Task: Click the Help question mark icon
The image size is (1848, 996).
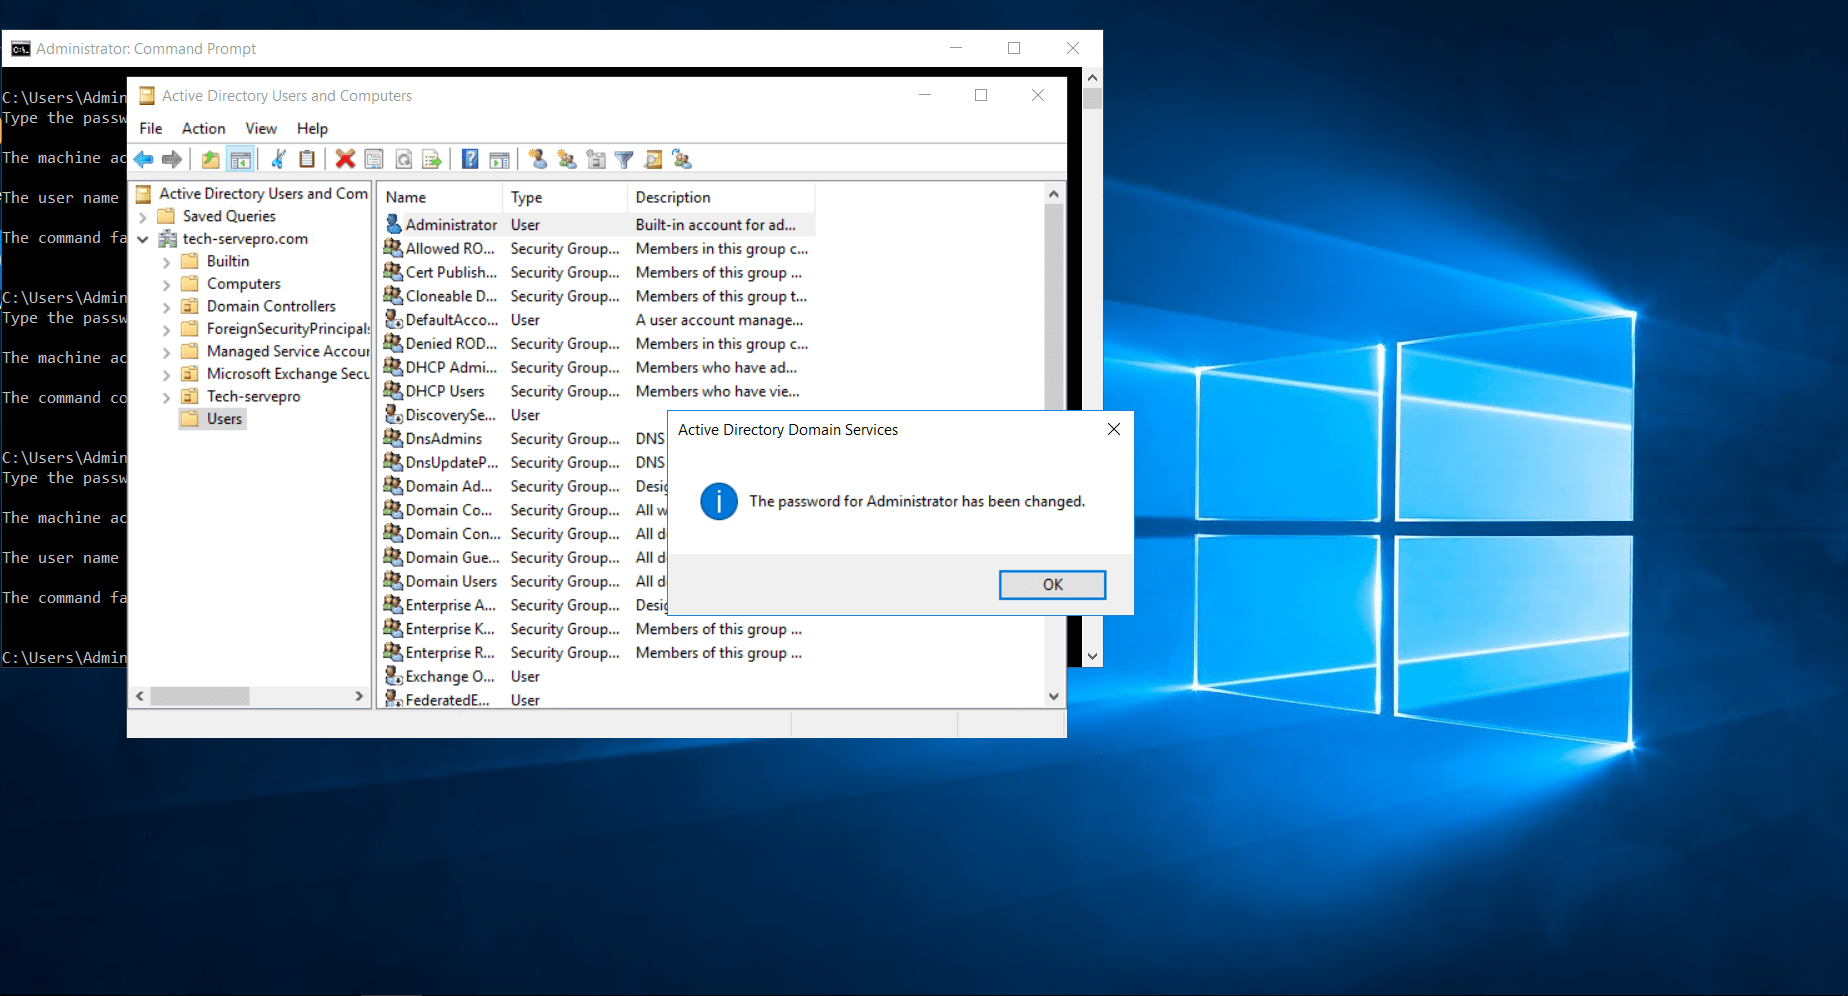Action: pos(470,159)
